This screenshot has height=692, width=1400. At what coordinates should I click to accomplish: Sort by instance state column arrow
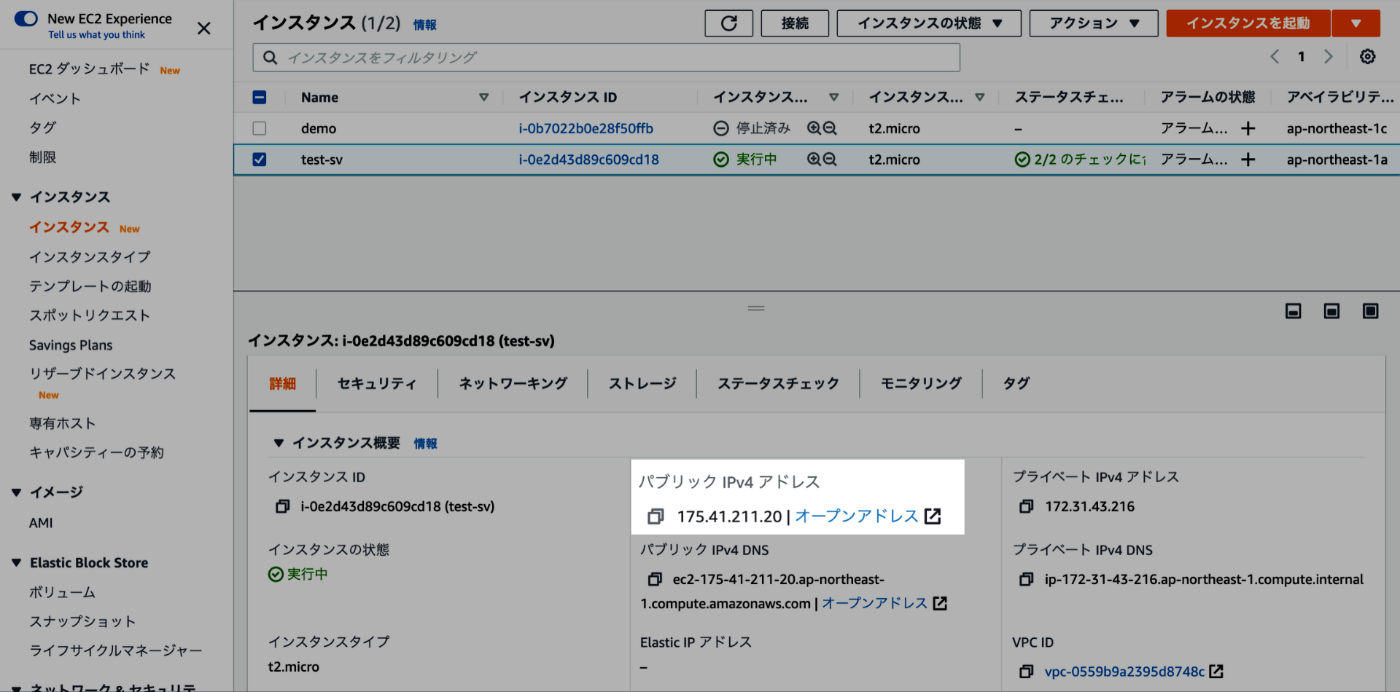834,97
